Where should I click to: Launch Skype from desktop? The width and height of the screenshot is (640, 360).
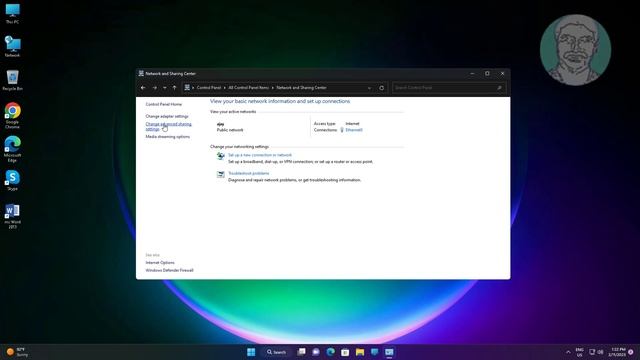point(12,180)
